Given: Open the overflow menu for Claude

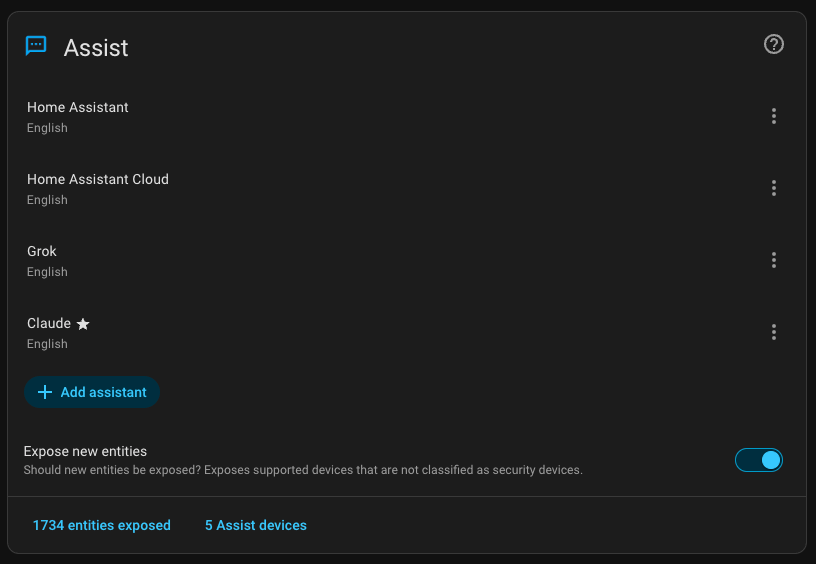Looking at the screenshot, I should 773,332.
